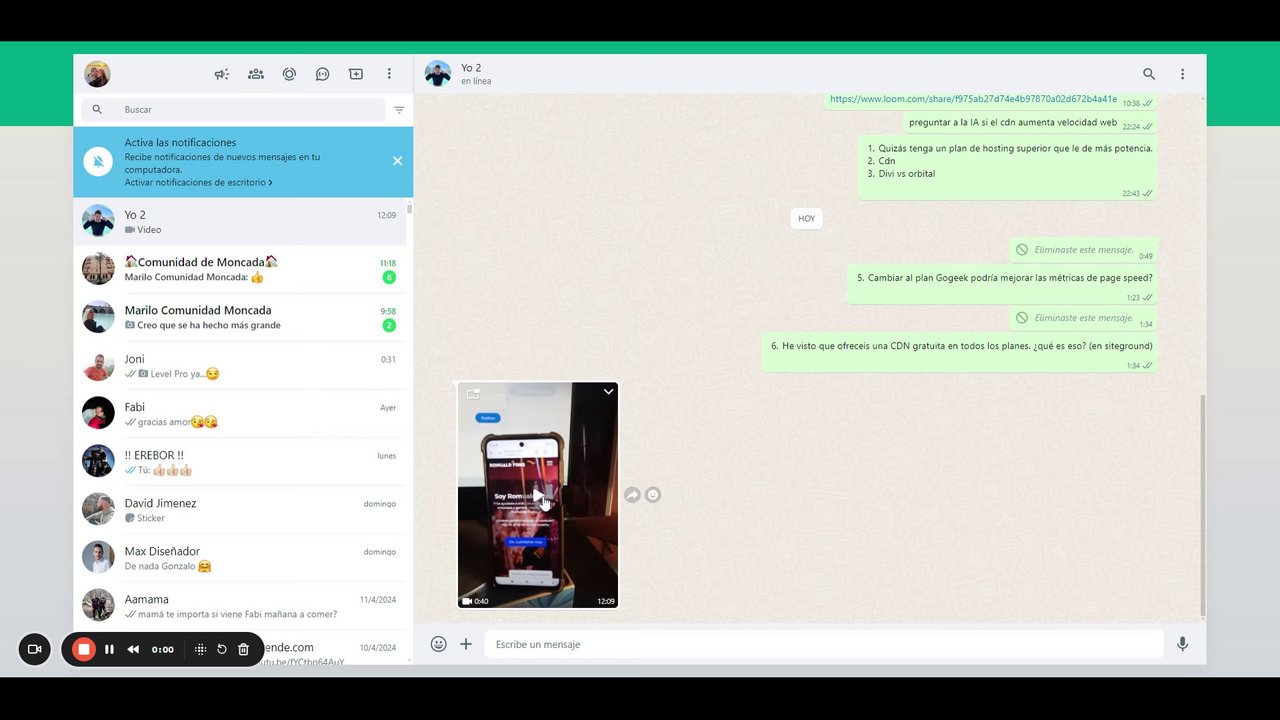The width and height of the screenshot is (1280, 720).
Task: Click the muted bell notification icon
Action: (x=98, y=161)
